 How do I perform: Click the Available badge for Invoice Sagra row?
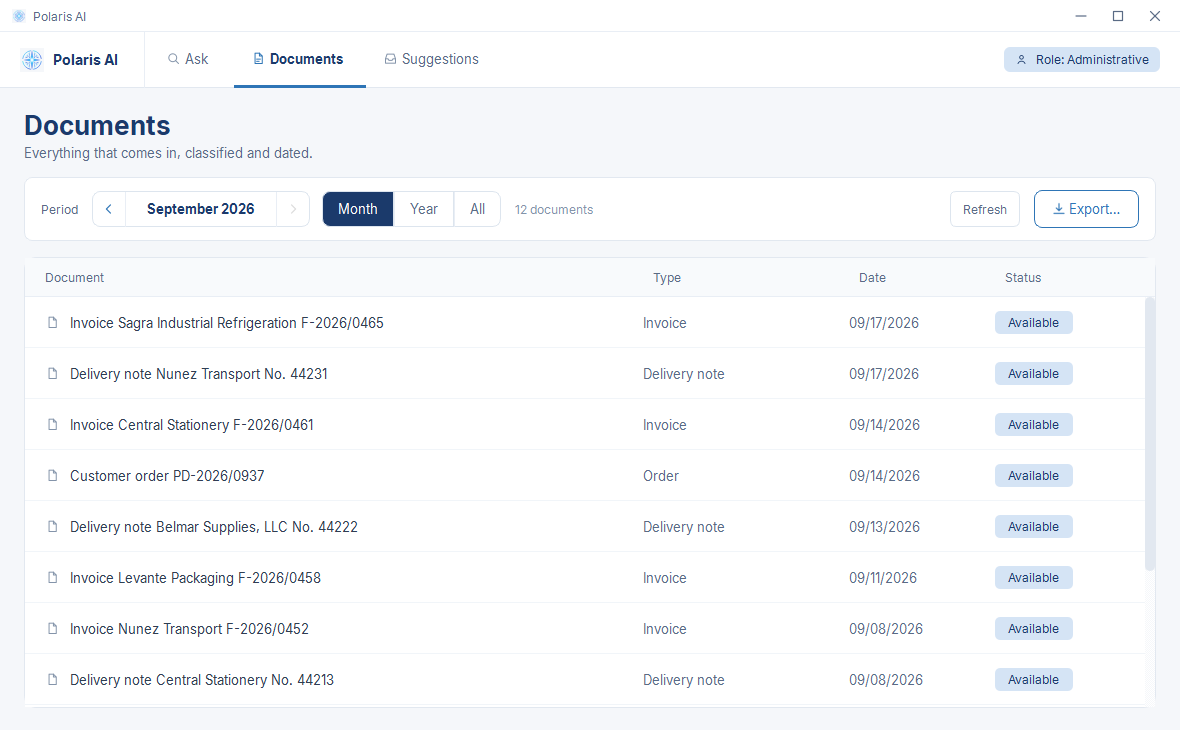[1033, 322]
